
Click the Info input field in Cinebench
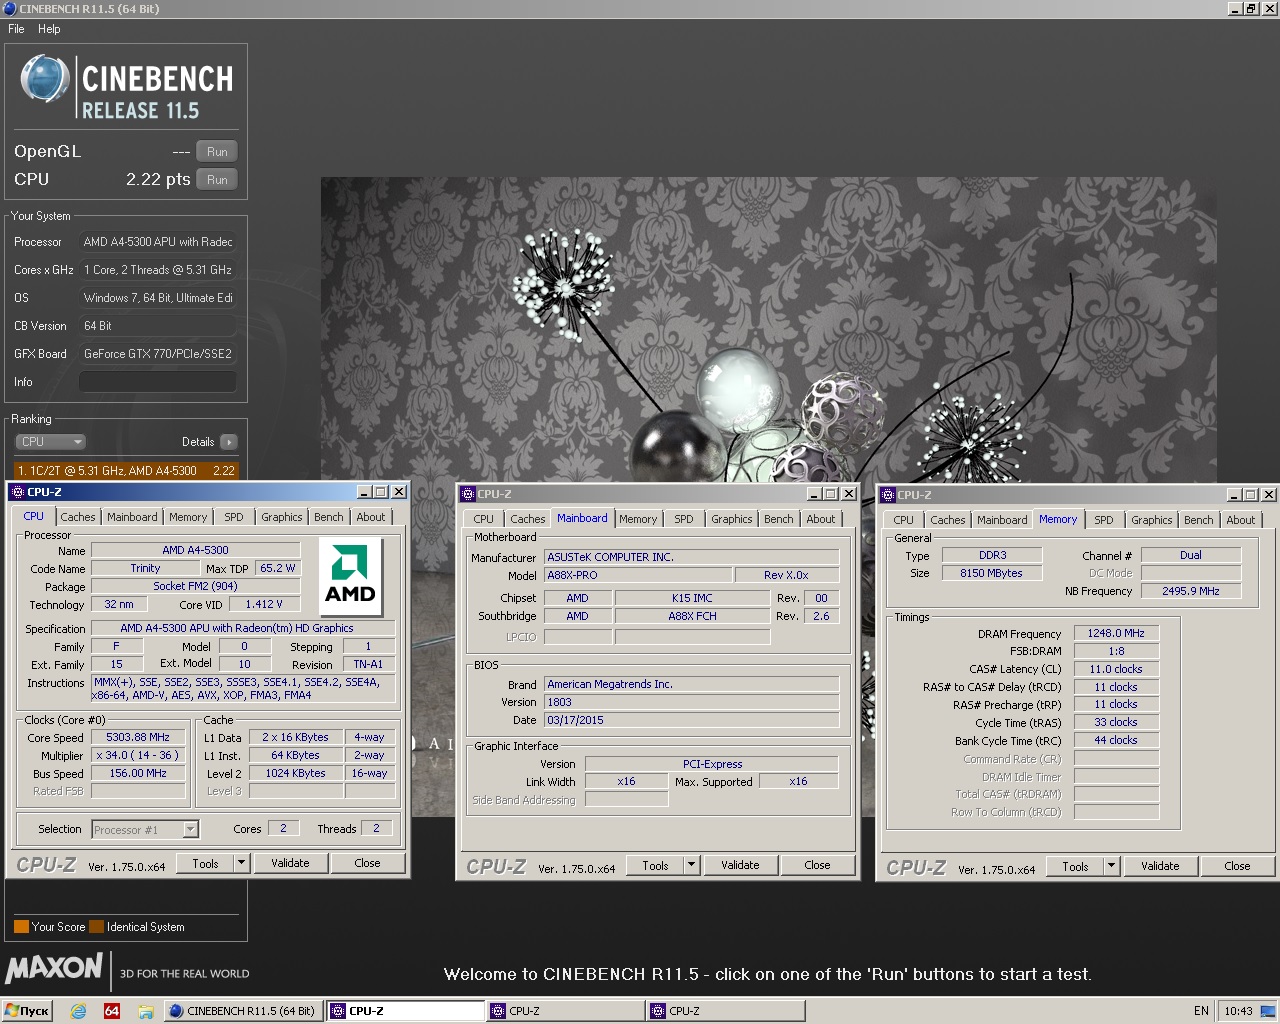click(158, 382)
